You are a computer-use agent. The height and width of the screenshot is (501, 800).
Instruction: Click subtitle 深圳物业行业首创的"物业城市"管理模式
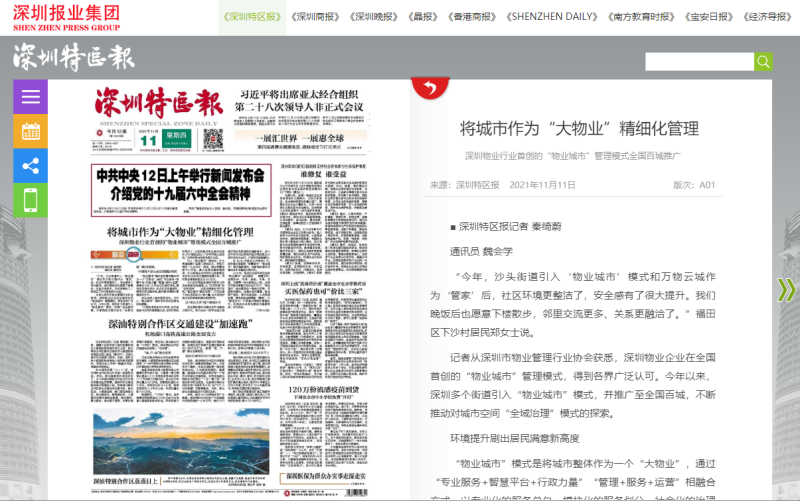(572, 156)
